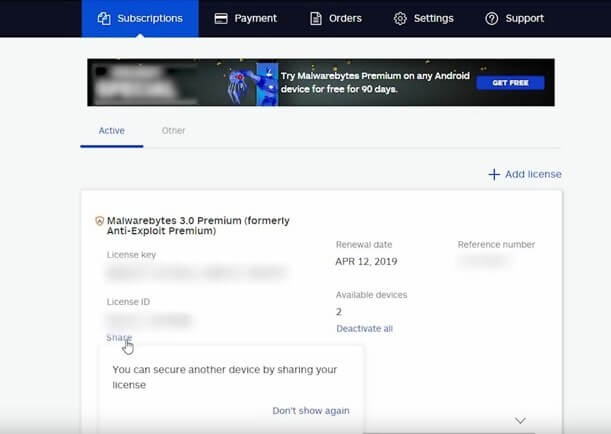Click the Deactivate all link
This screenshot has height=434, width=611.
pyautogui.click(x=364, y=329)
